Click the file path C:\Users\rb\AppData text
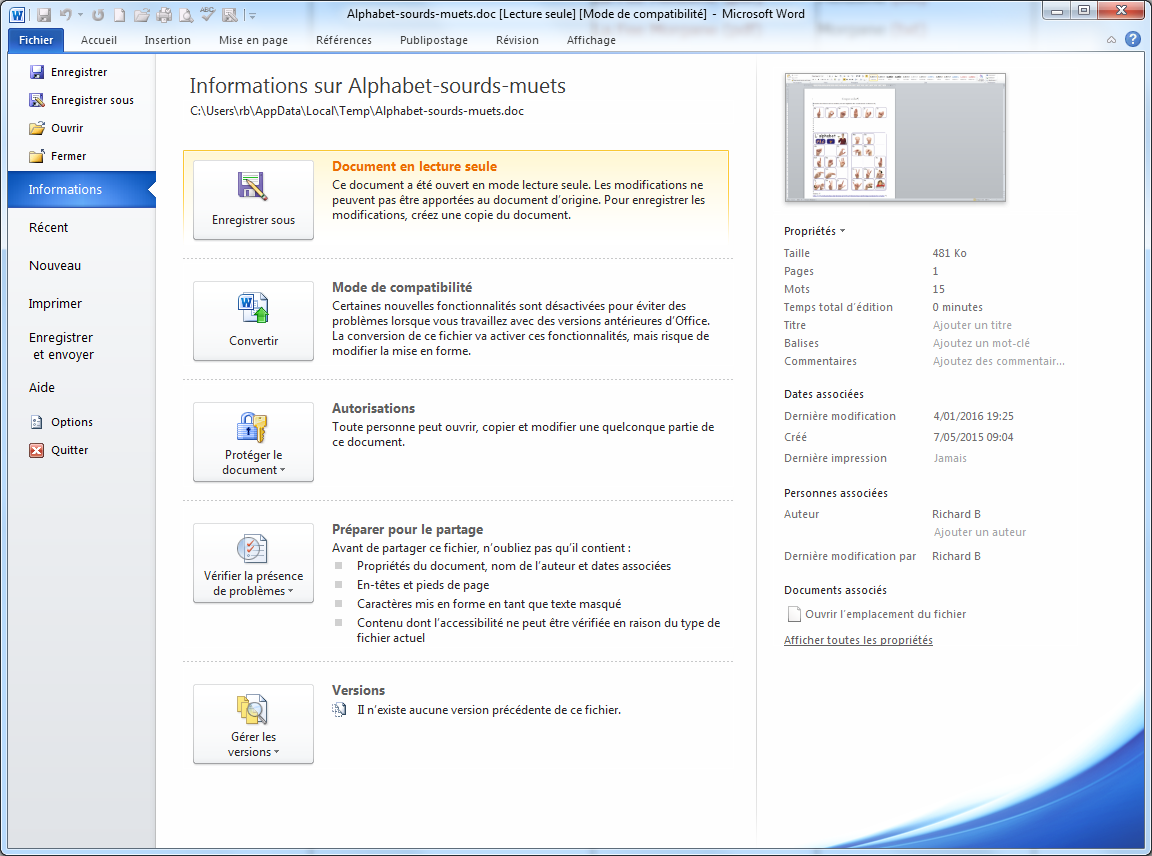The width and height of the screenshot is (1152, 856). [x=357, y=111]
